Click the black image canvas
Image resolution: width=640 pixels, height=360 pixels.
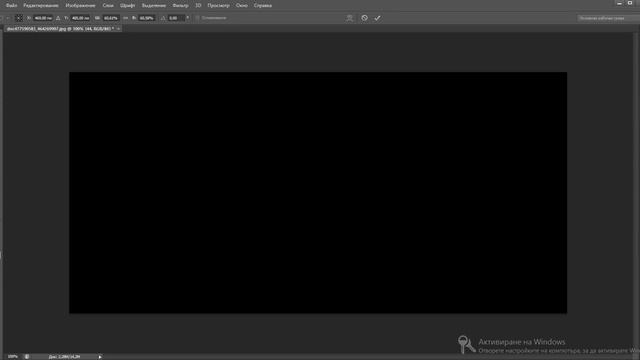(318, 193)
